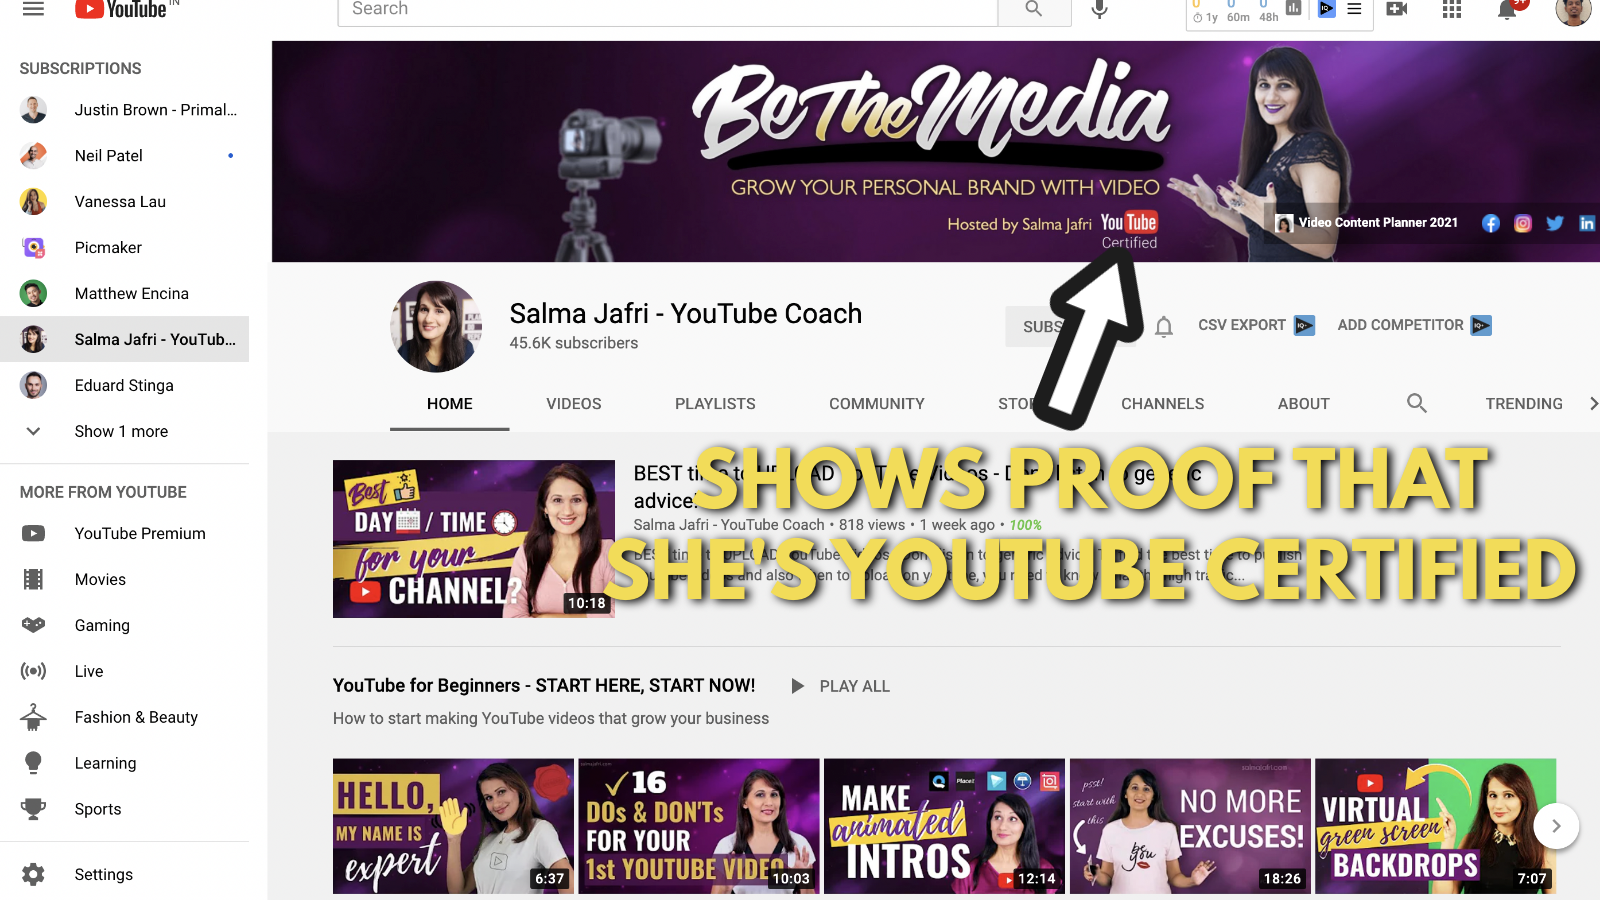Open the account avatar menu

pyautogui.click(x=1574, y=10)
